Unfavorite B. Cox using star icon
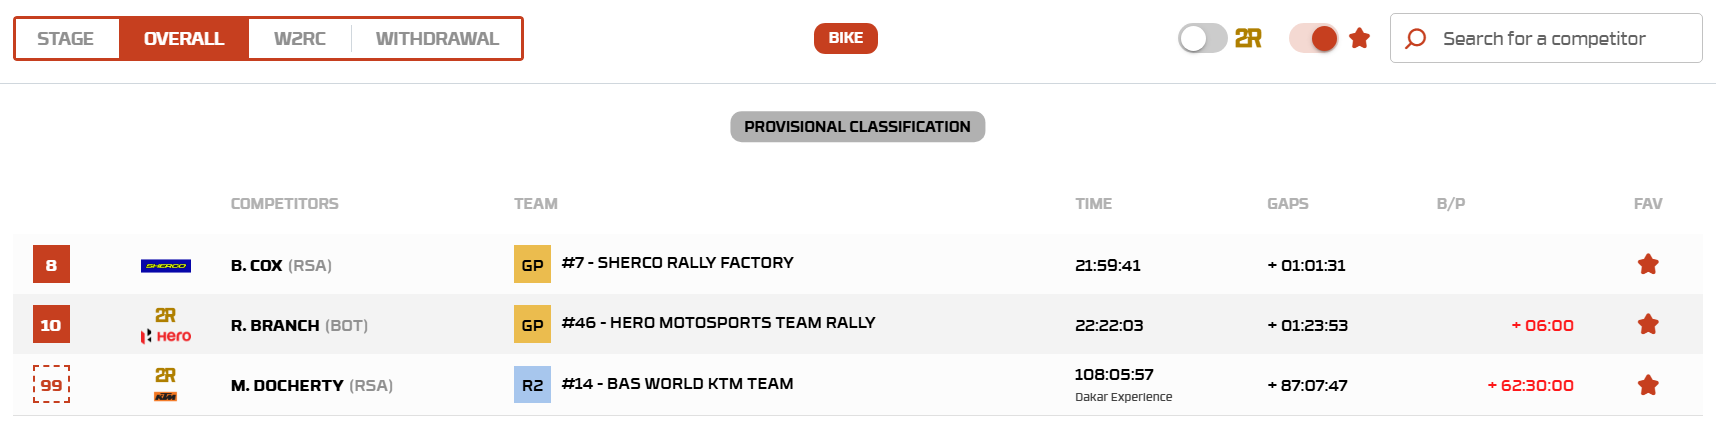 point(1648,265)
